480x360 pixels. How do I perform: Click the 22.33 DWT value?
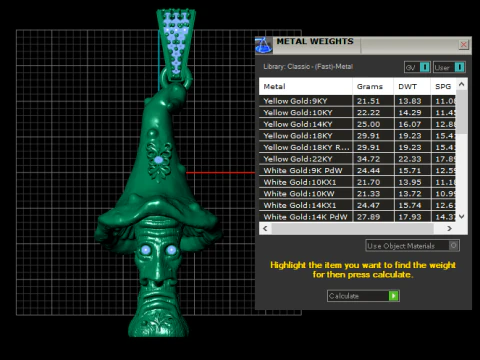coord(410,159)
